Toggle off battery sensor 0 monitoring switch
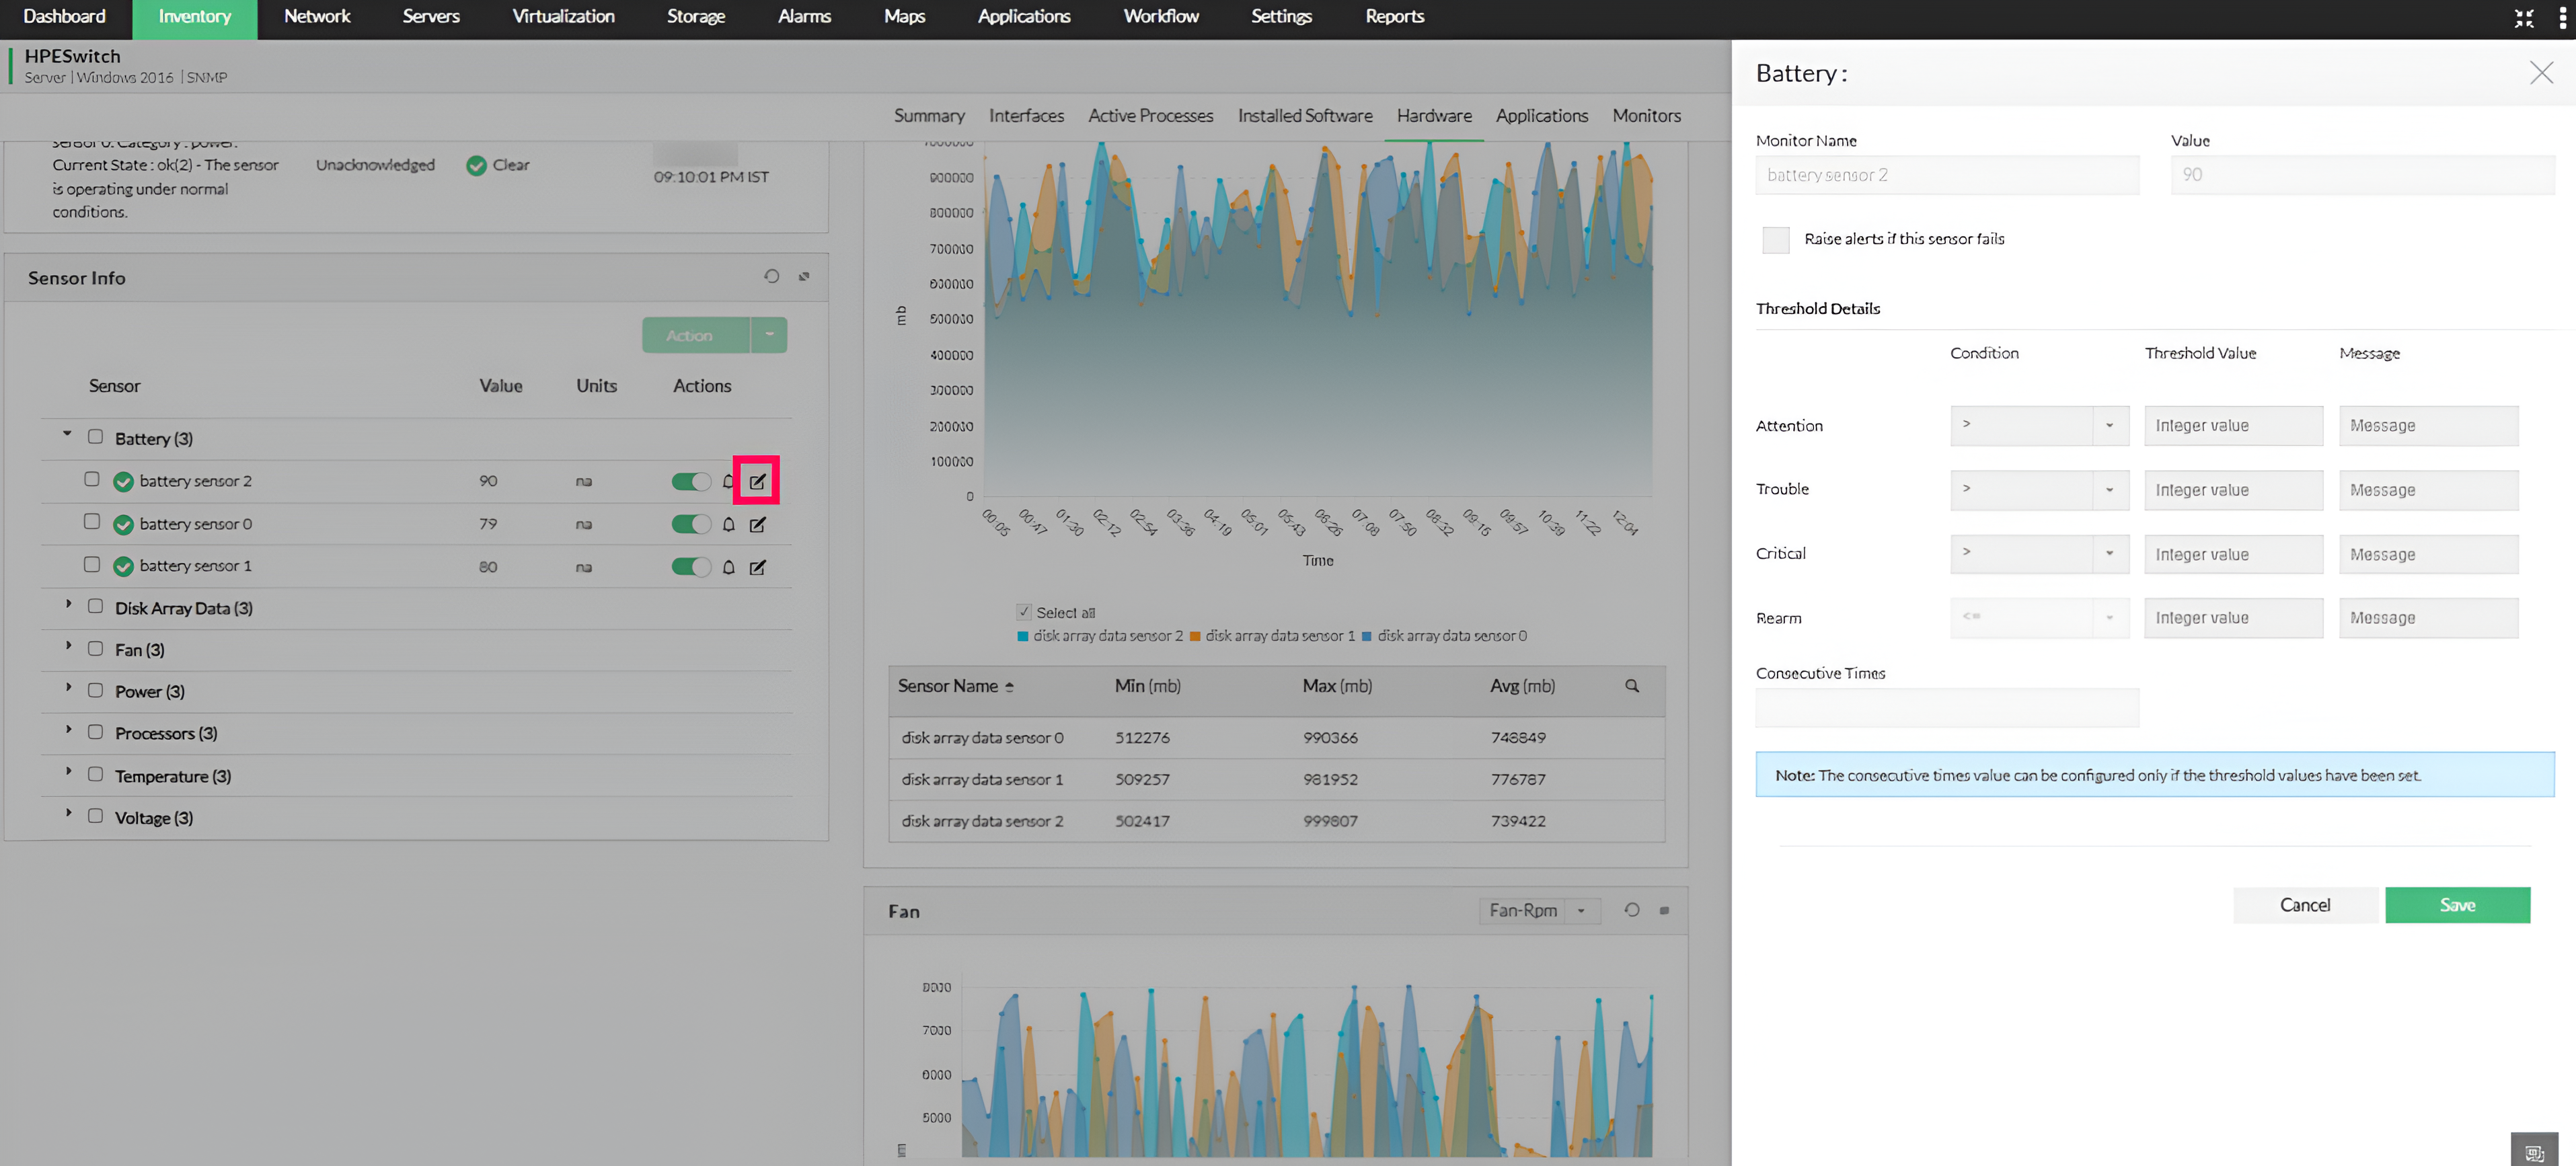2576x1166 pixels. 690,524
